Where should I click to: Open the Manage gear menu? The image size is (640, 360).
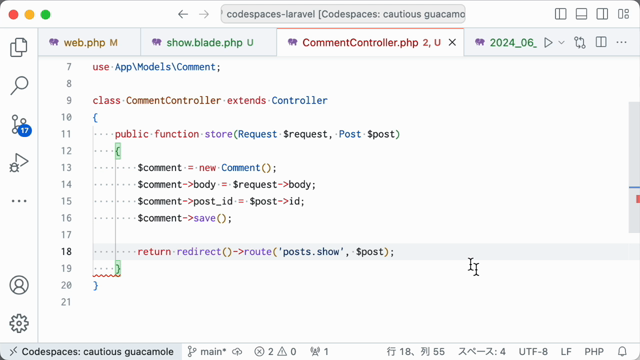click(x=19, y=323)
